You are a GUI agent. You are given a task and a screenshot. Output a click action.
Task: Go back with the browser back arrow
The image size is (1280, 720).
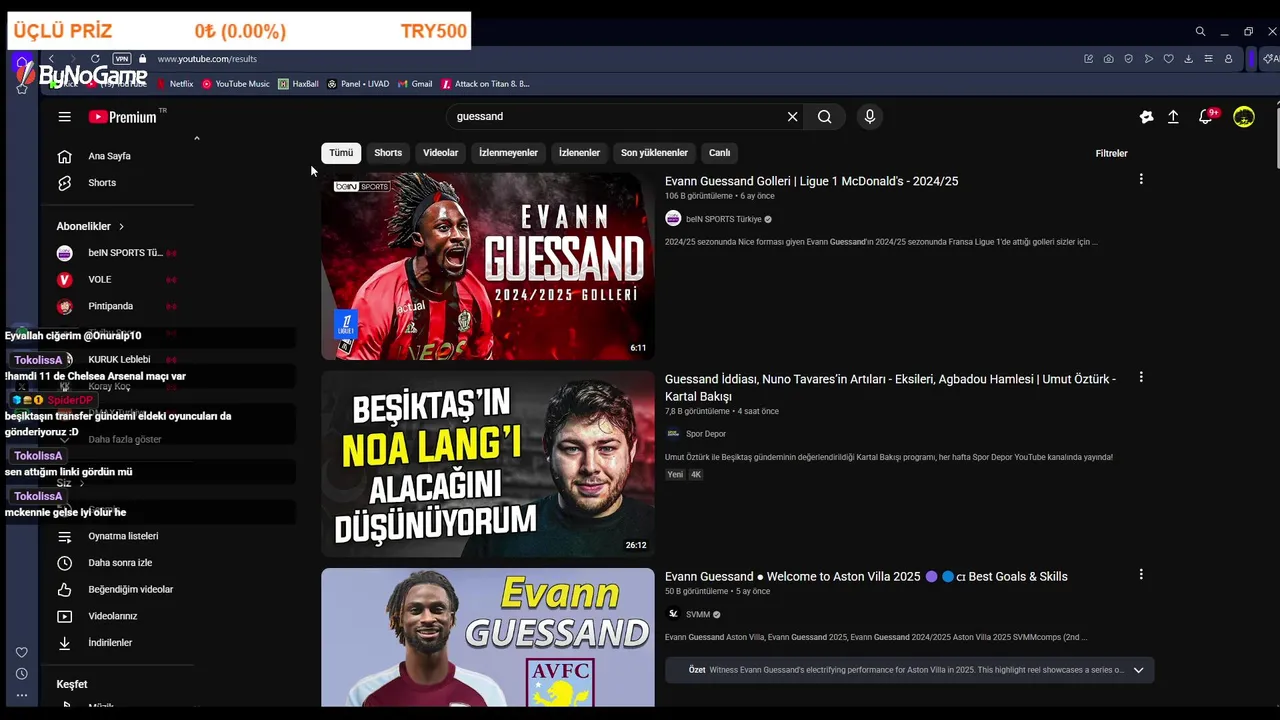coord(51,59)
